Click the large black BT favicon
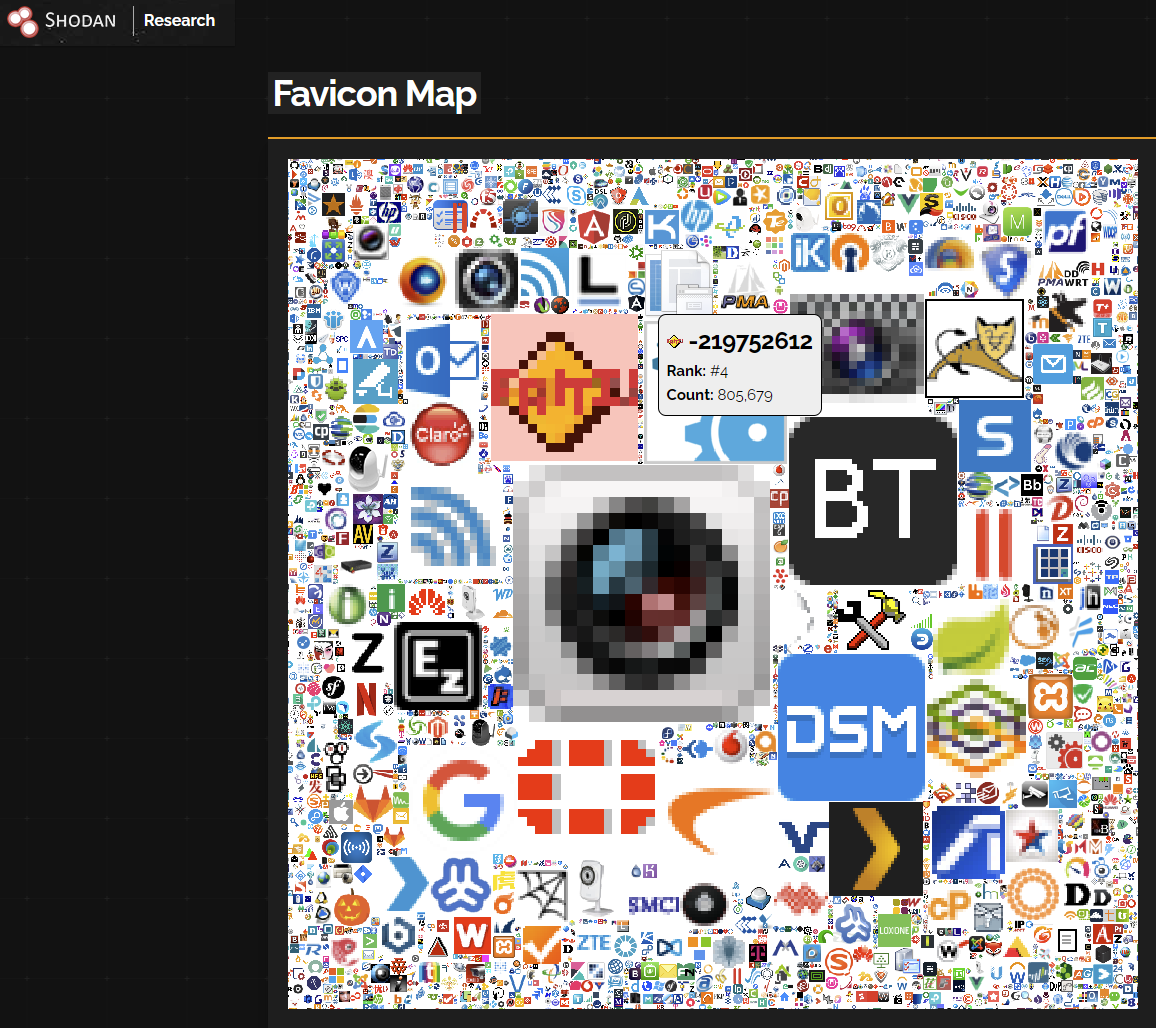1156x1028 pixels. pos(873,501)
